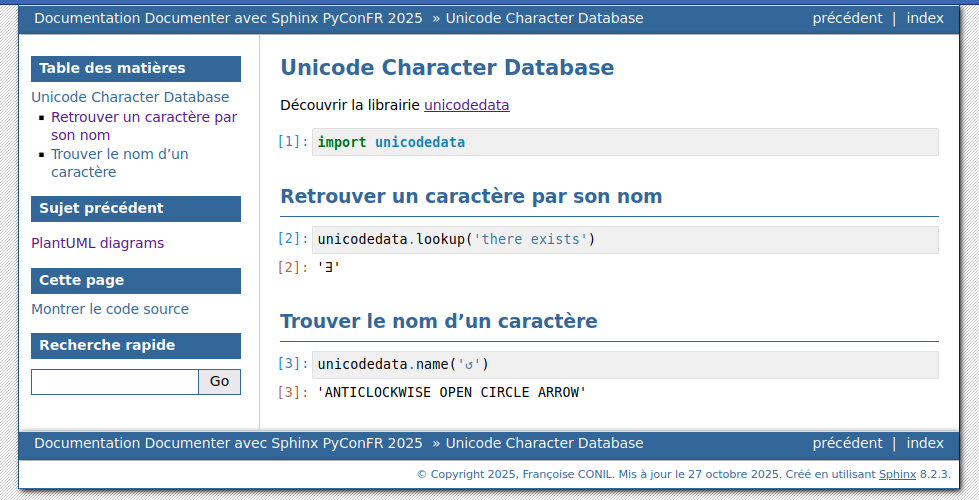The height and width of the screenshot is (500, 979).
Task: Follow the 'Sphinx' link in footer
Action: (897, 474)
